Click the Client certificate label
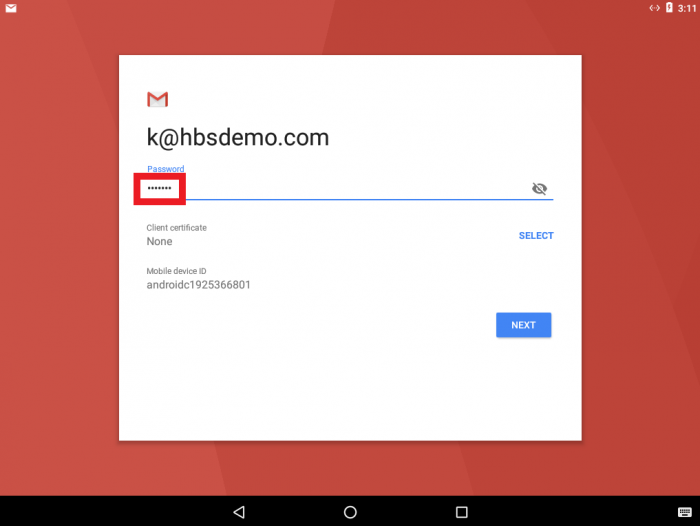 coord(176,228)
